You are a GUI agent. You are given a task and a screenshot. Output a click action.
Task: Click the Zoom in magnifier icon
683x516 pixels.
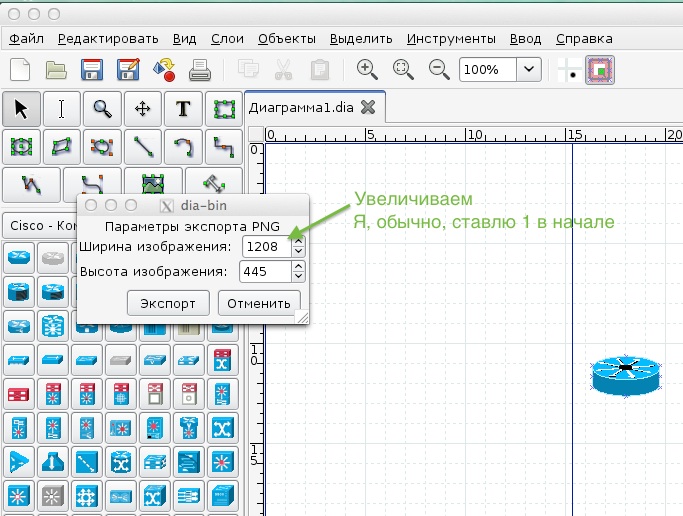[x=367, y=70]
